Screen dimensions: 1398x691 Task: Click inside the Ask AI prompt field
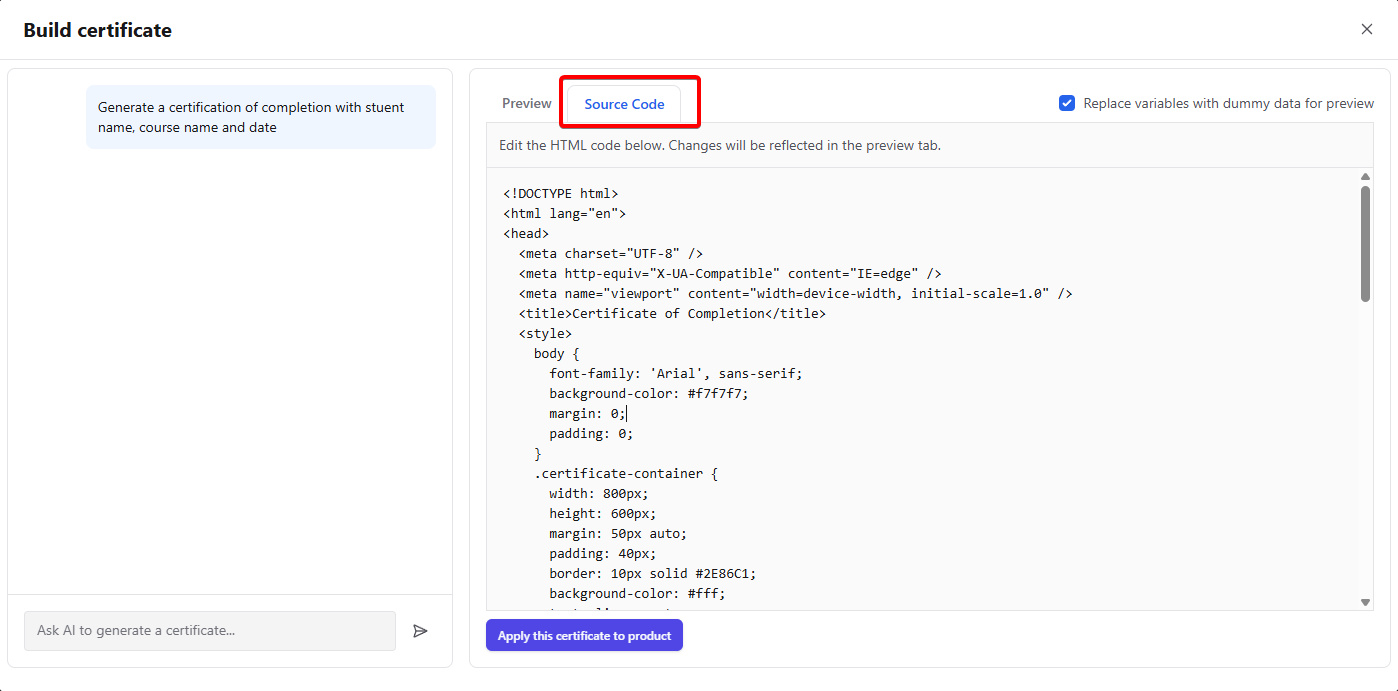(x=210, y=631)
